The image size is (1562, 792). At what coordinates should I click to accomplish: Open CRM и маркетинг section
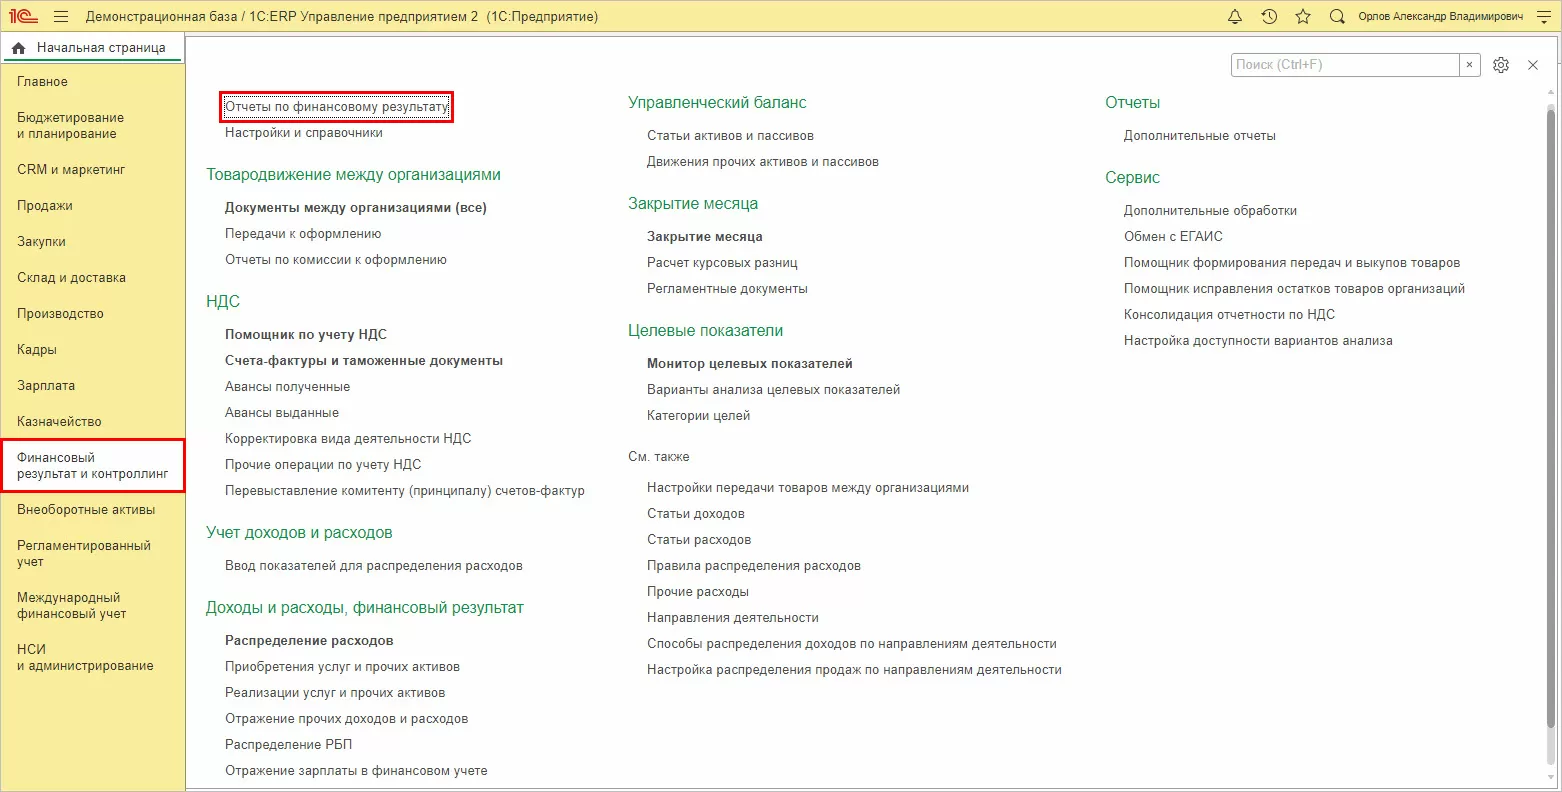click(71, 170)
